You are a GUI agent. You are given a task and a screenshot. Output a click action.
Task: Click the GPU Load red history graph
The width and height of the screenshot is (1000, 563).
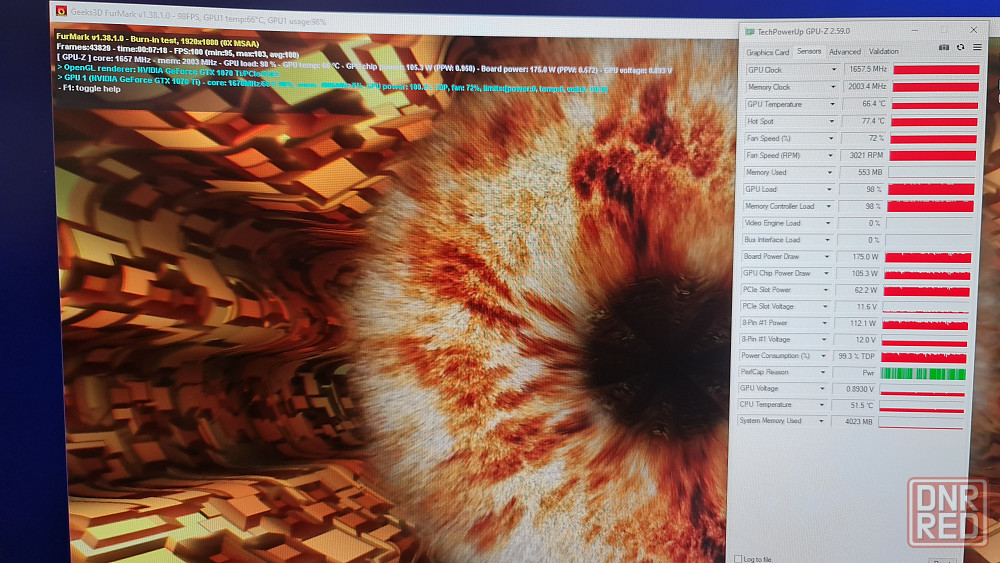click(x=931, y=189)
